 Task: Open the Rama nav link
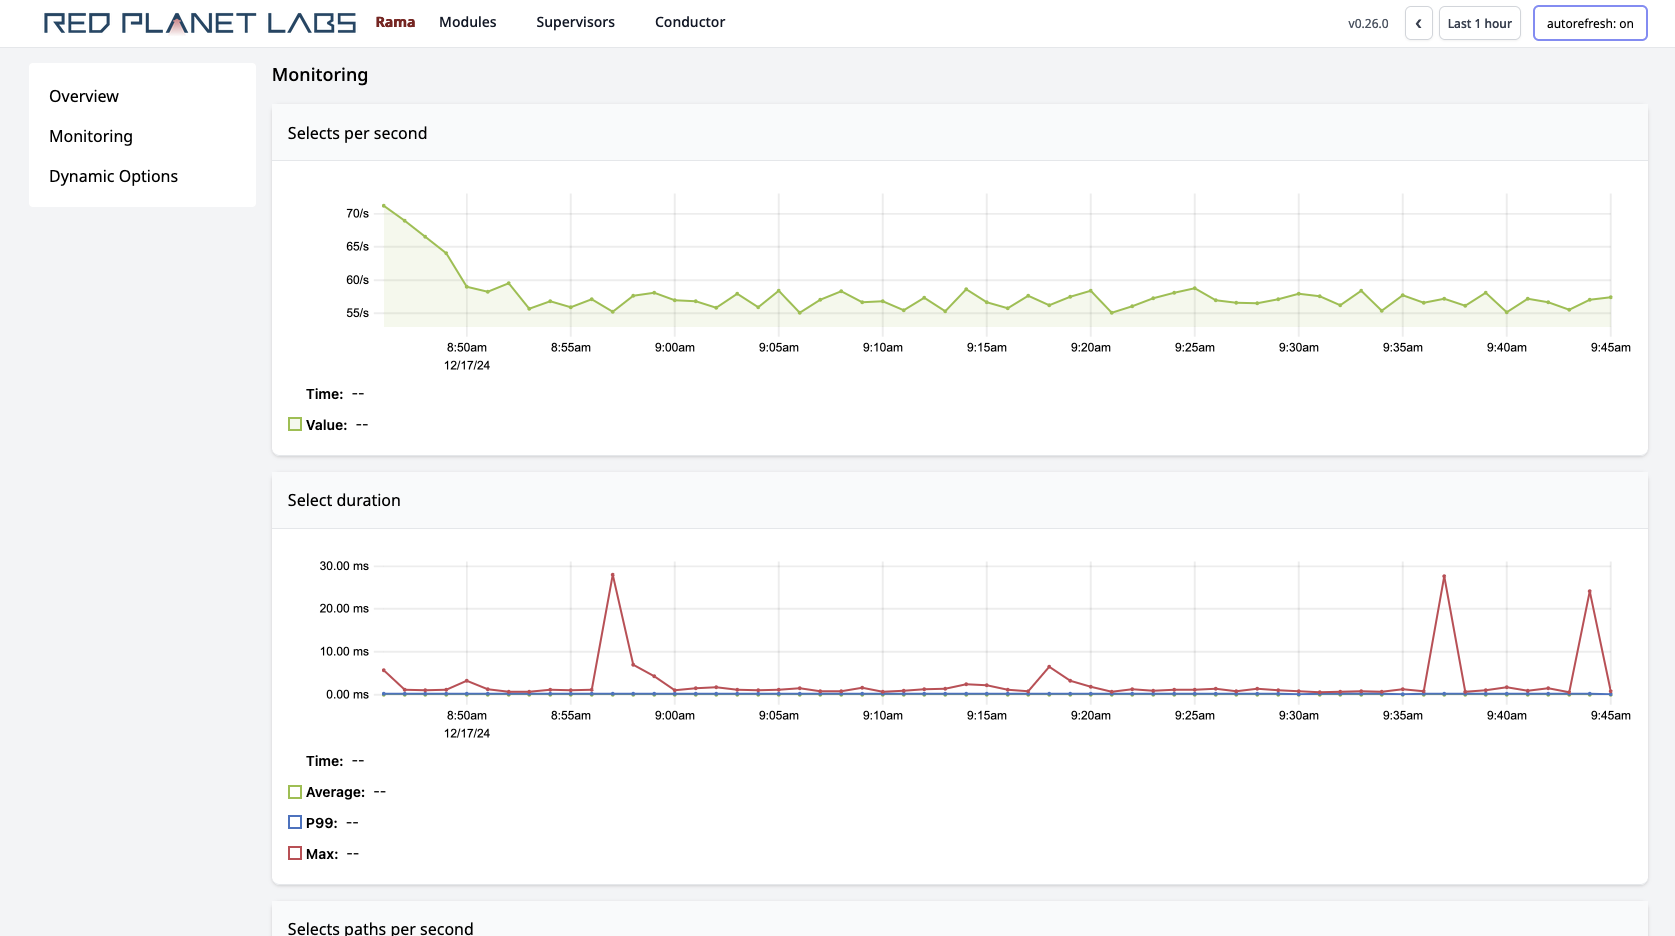pos(395,22)
